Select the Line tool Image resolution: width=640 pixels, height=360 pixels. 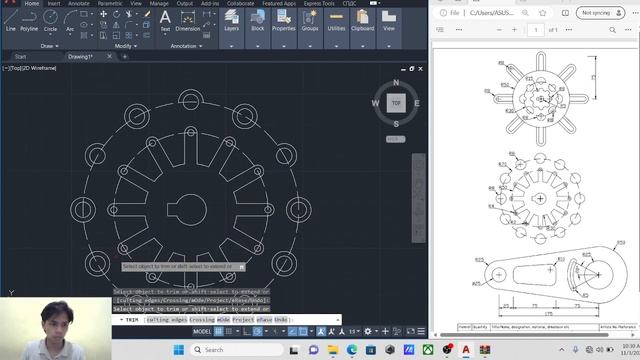10,21
